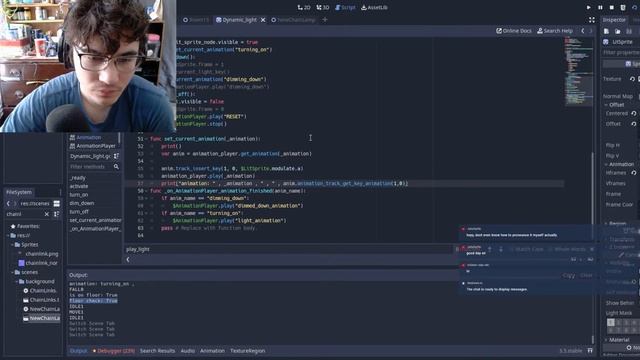Screen dimensions: 640x360
Task: Open the Search Results panel
Action: pyautogui.click(x=157, y=351)
